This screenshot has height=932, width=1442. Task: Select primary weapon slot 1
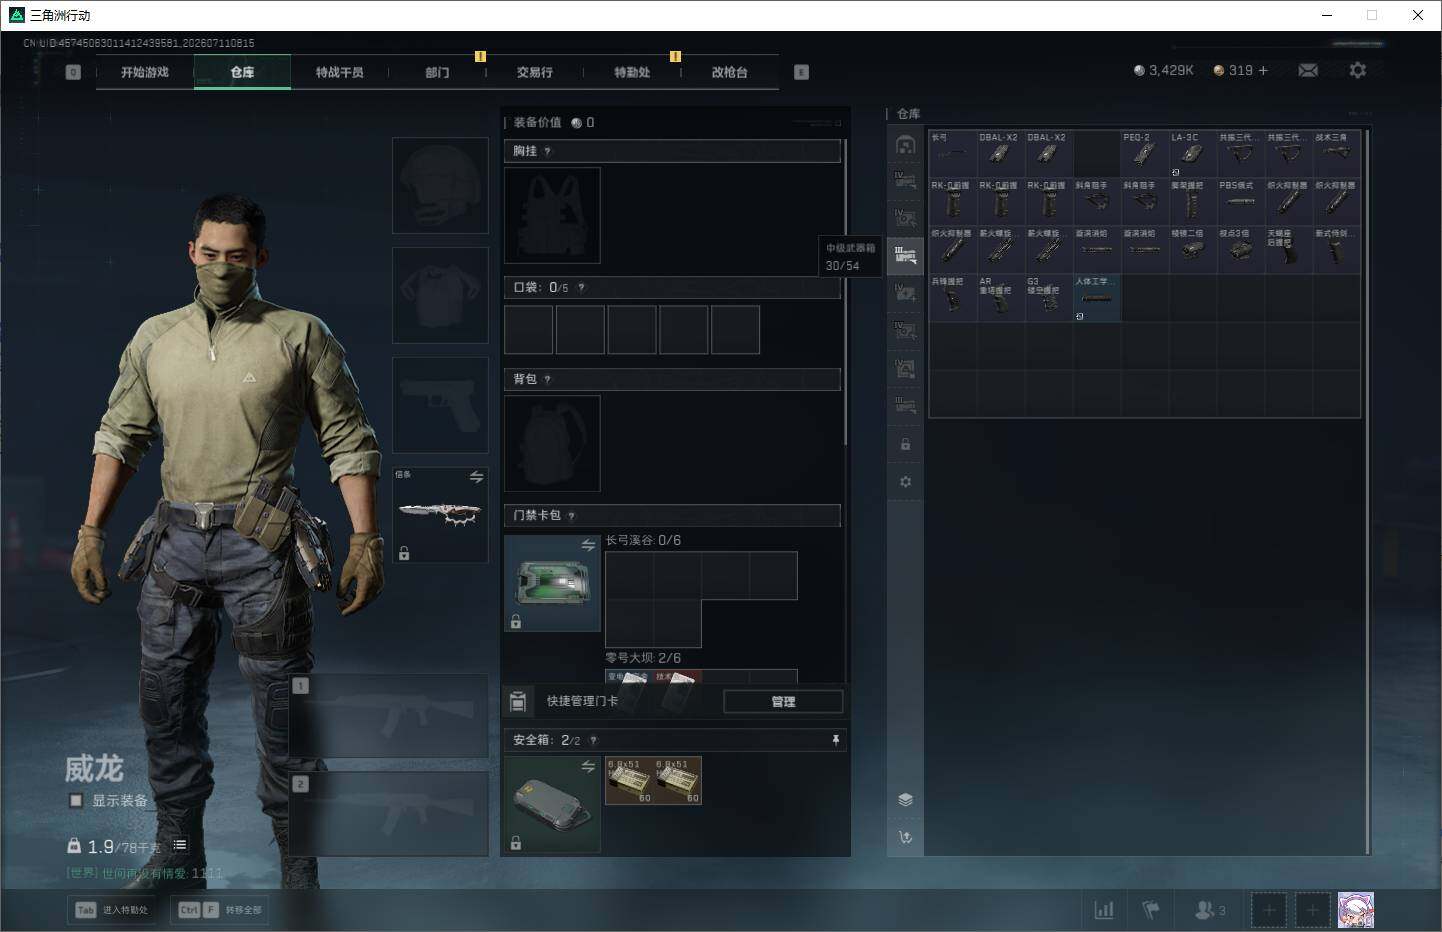pyautogui.click(x=389, y=715)
